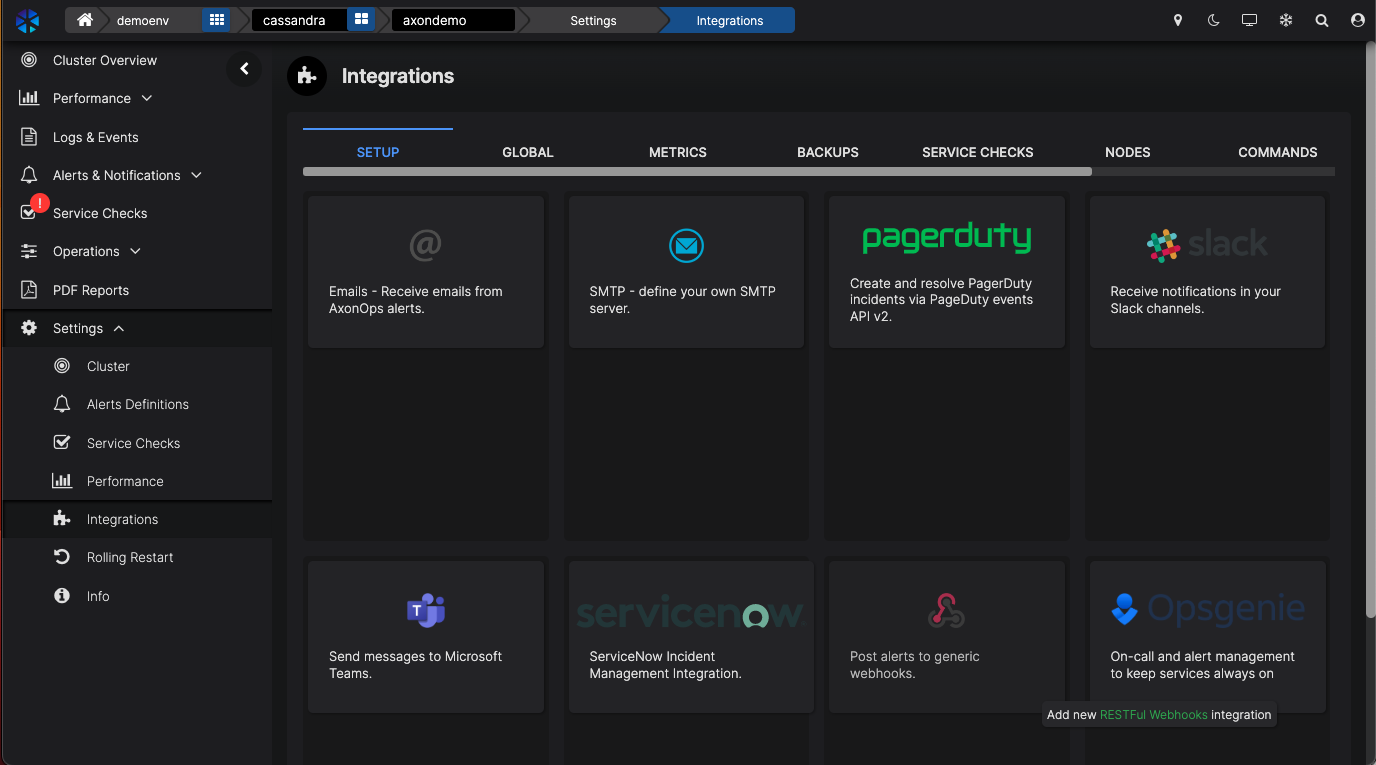The height and width of the screenshot is (765, 1376).
Task: Click the snowflake icon in top bar
Action: coord(1286,20)
